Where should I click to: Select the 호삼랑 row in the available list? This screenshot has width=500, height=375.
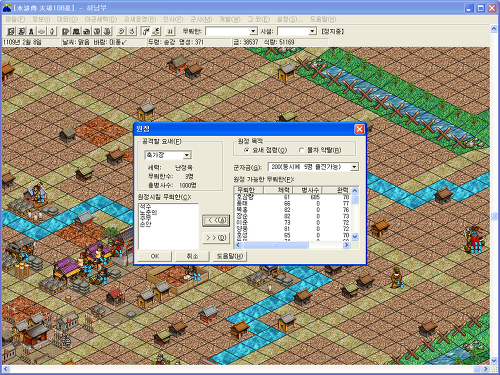pos(293,197)
